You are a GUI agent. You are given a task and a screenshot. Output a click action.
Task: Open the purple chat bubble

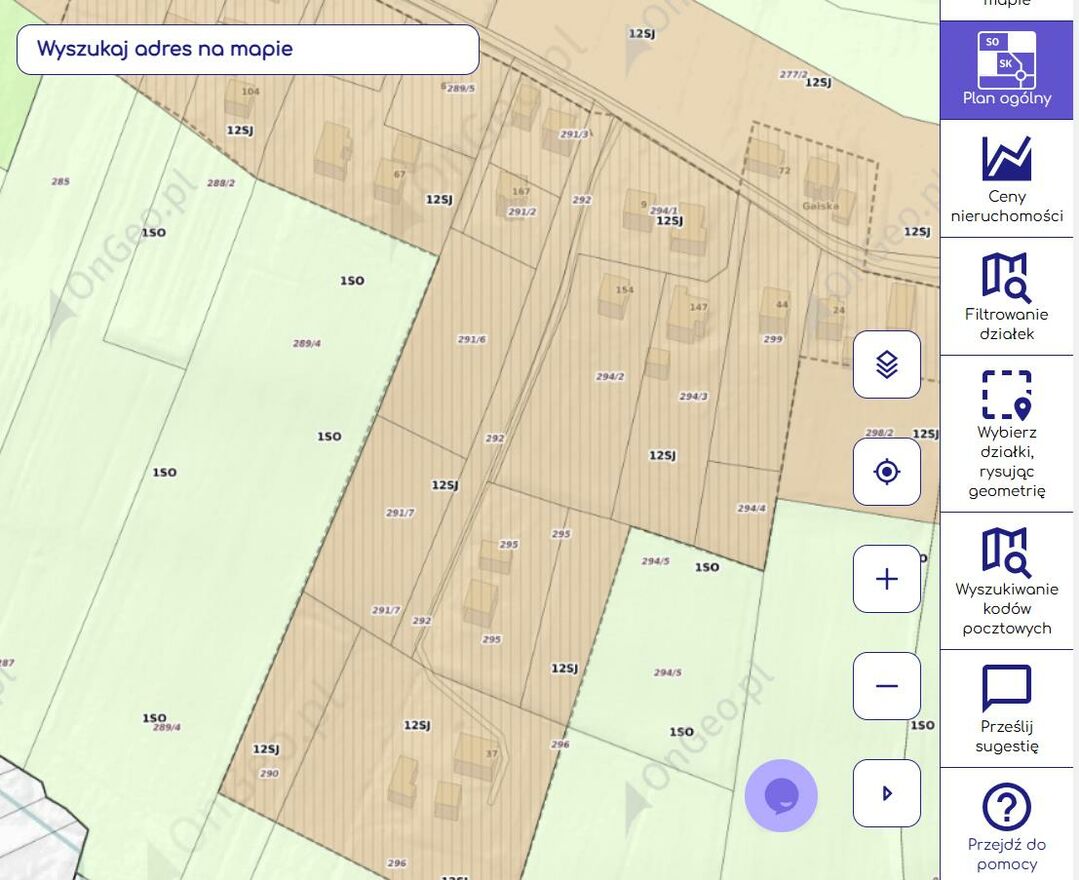(781, 796)
